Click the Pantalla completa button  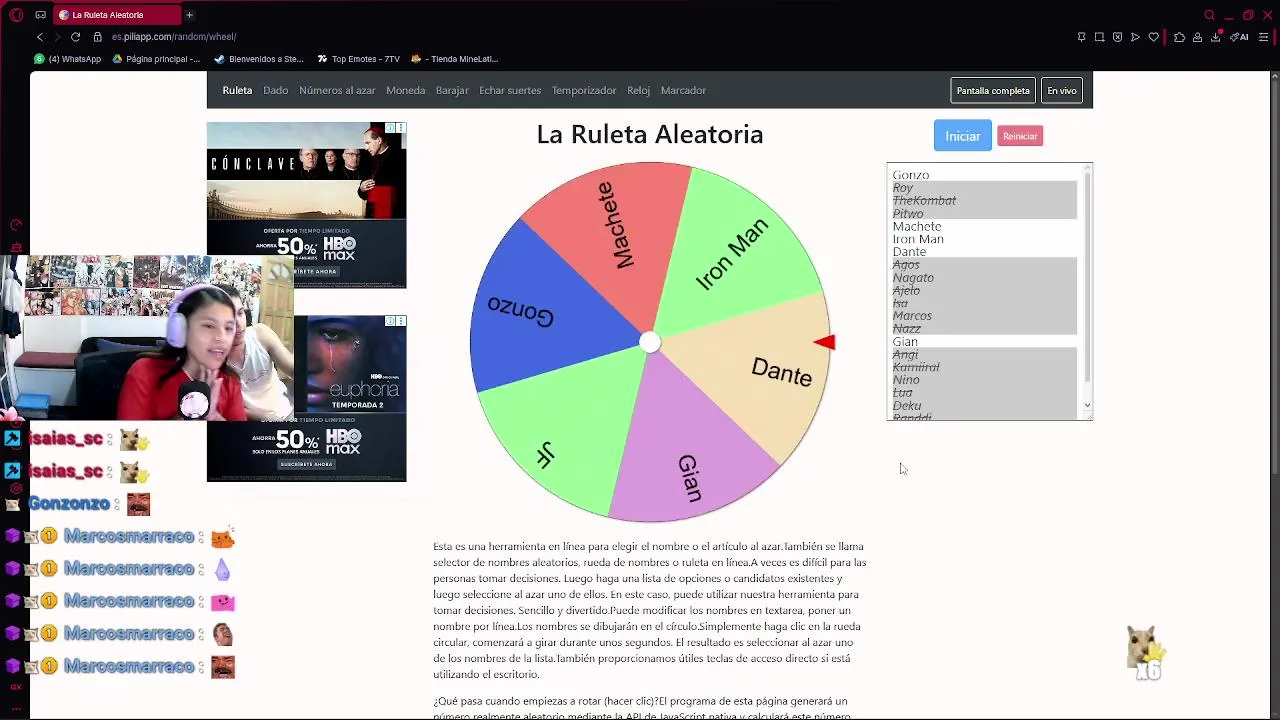click(993, 91)
